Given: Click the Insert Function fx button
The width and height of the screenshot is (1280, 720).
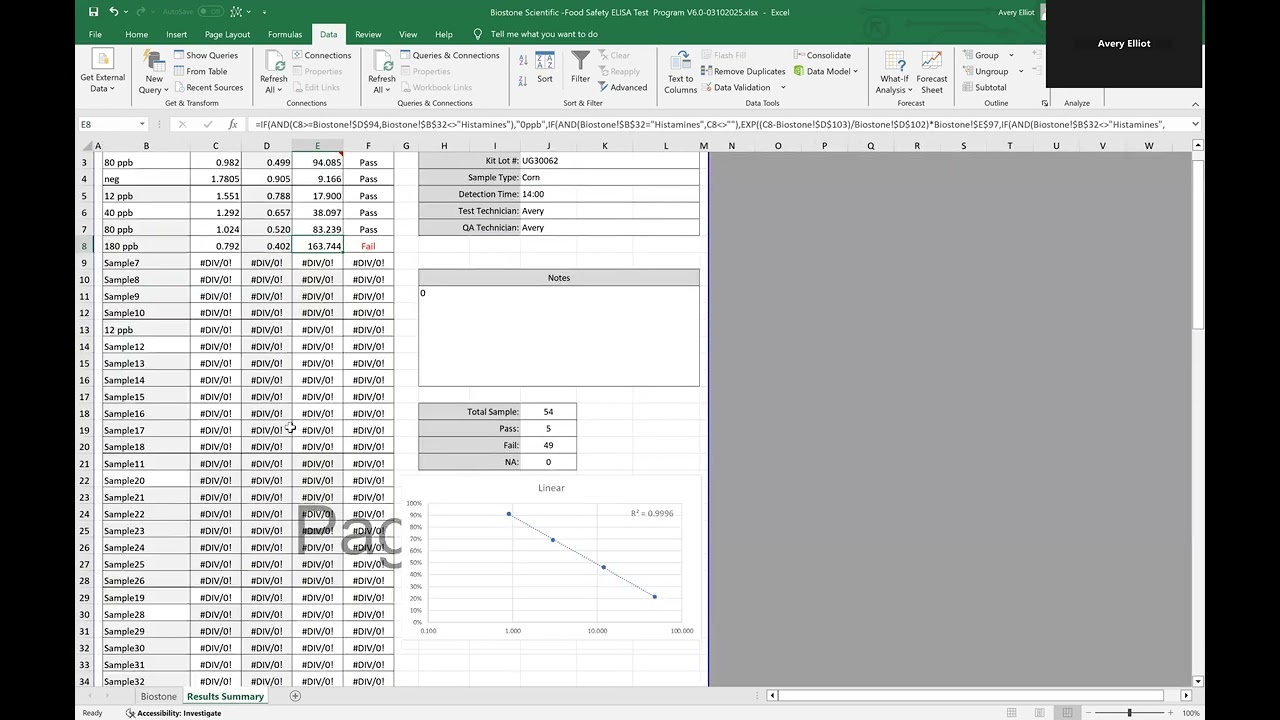Looking at the screenshot, I should [x=233, y=124].
